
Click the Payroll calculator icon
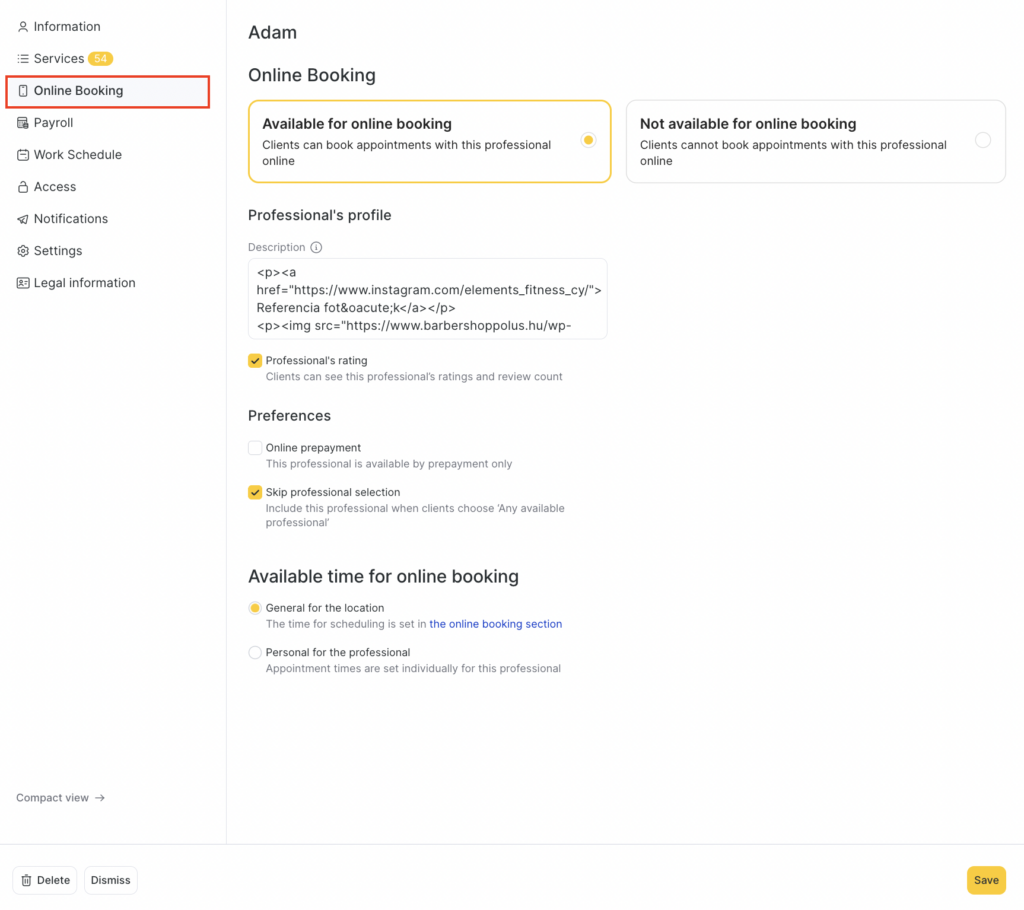coord(23,123)
